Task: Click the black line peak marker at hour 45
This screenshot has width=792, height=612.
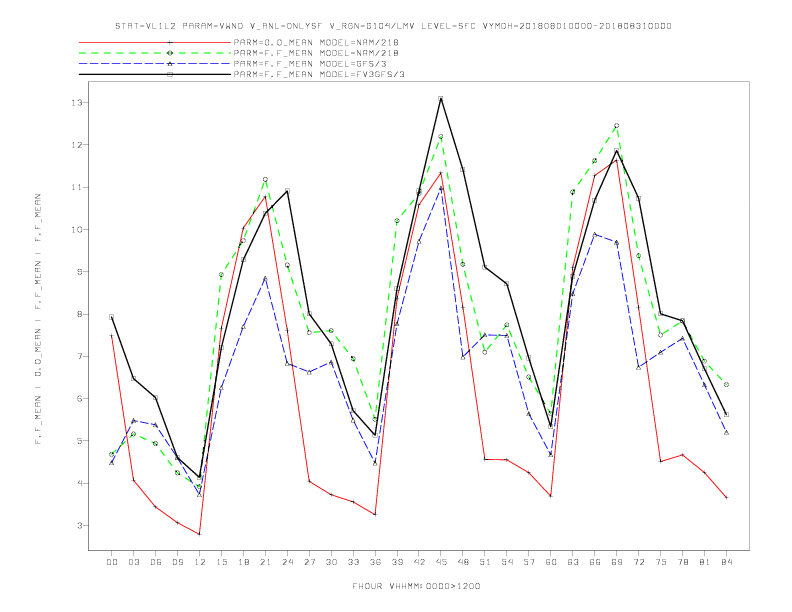Action: [x=441, y=98]
